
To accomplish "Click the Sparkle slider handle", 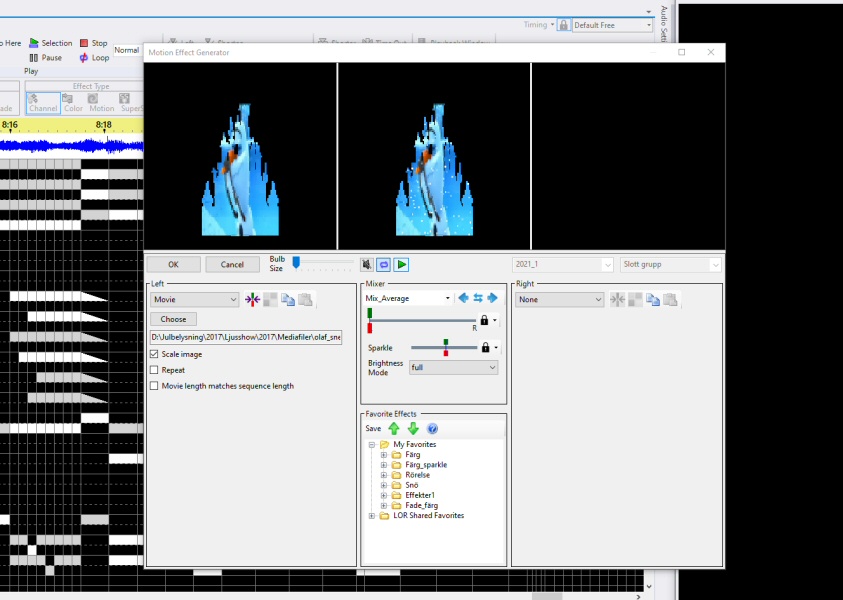I will pos(446,347).
